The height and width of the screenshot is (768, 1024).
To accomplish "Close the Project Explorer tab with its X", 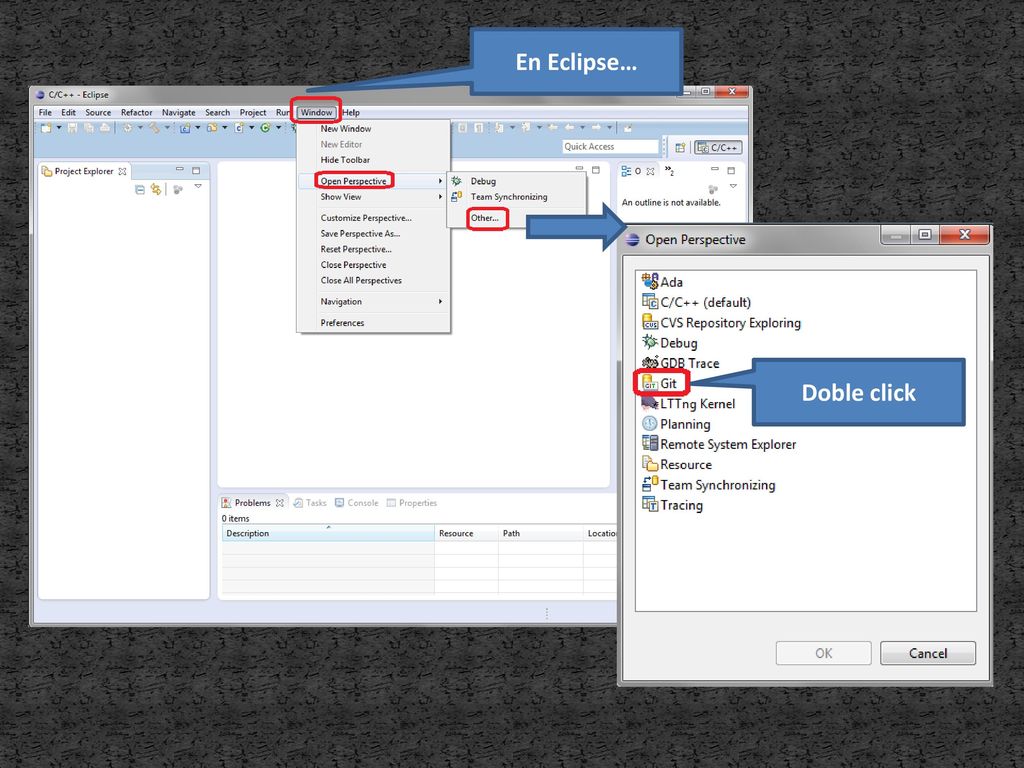I will tap(122, 171).
